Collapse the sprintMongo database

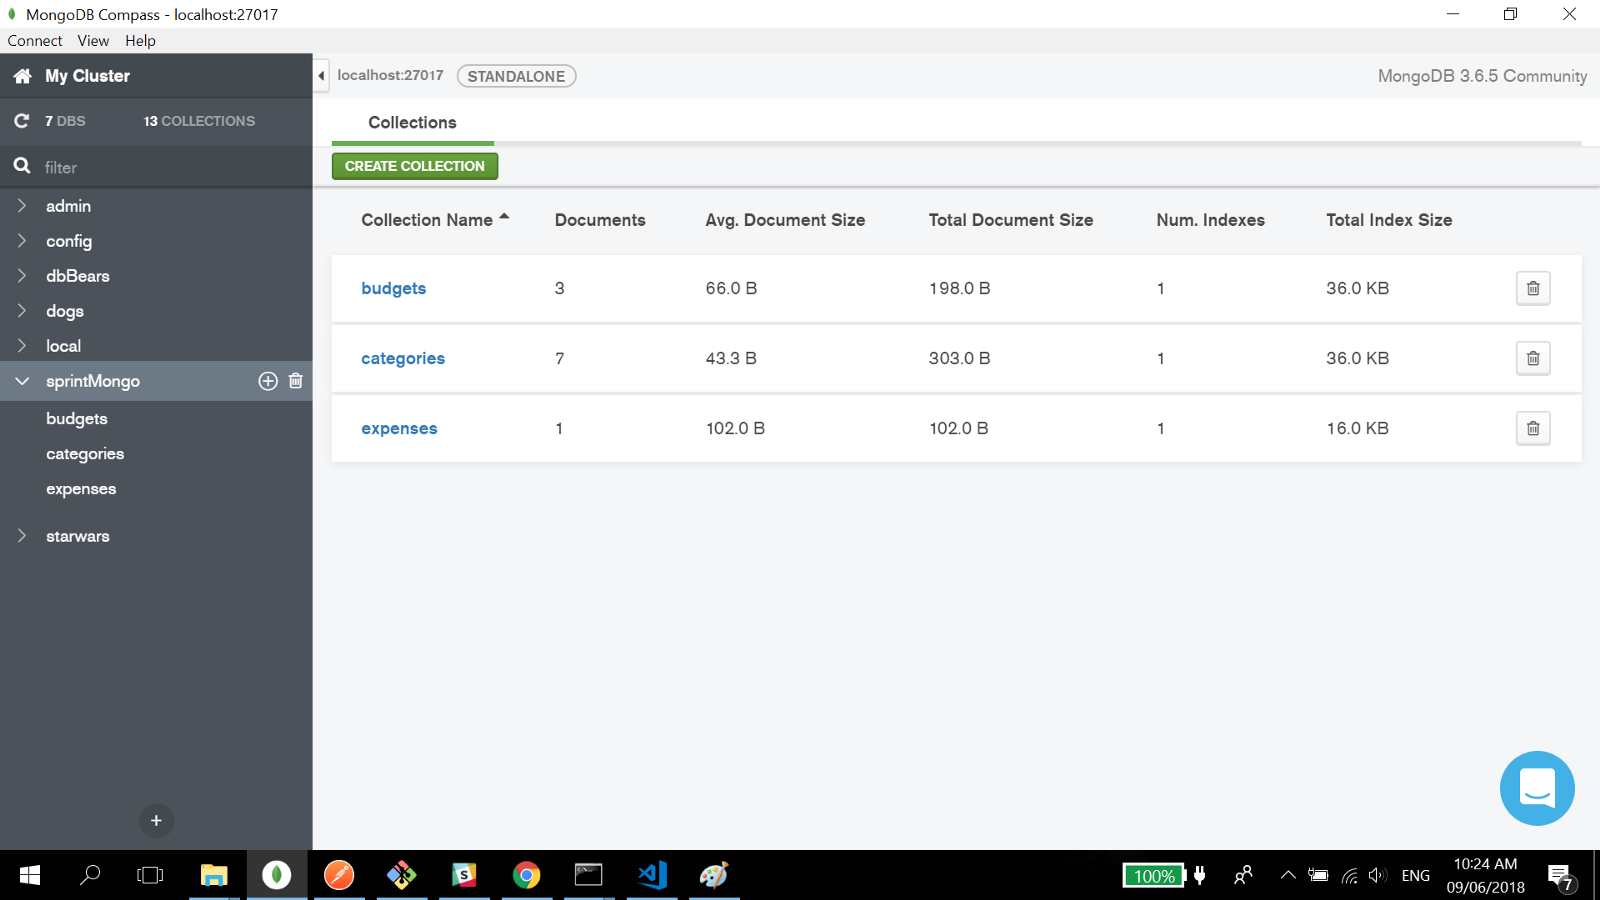[22, 381]
